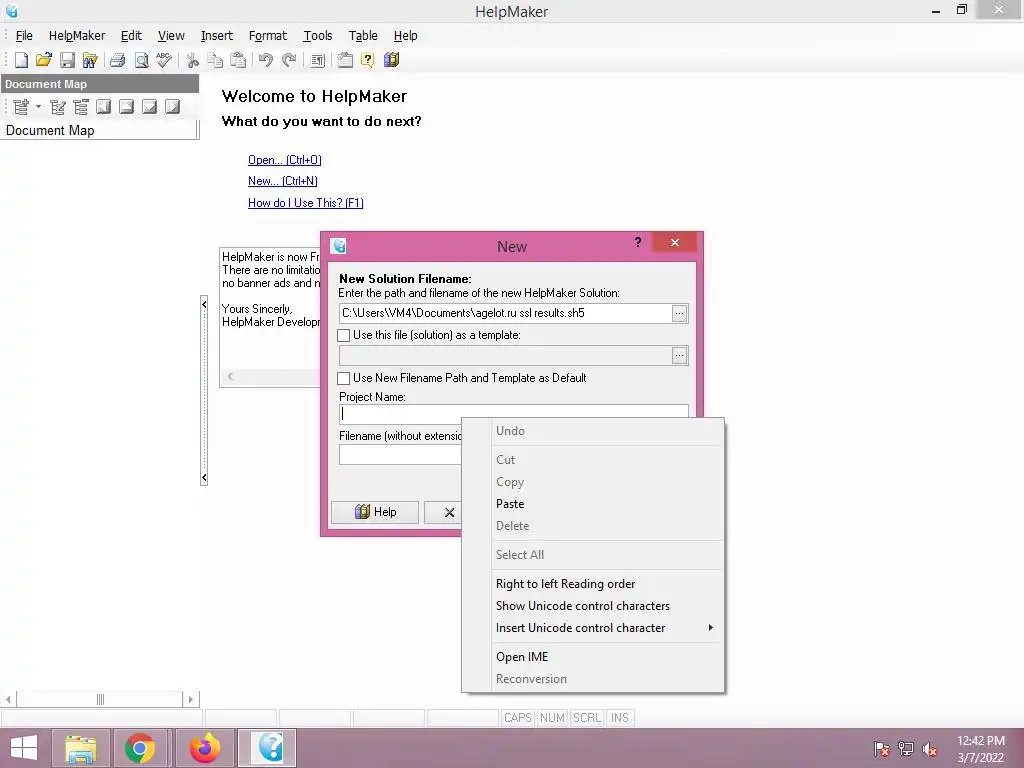This screenshot has height=768, width=1024.
Task: Click the move topic left arrow icon
Action: tap(104, 106)
